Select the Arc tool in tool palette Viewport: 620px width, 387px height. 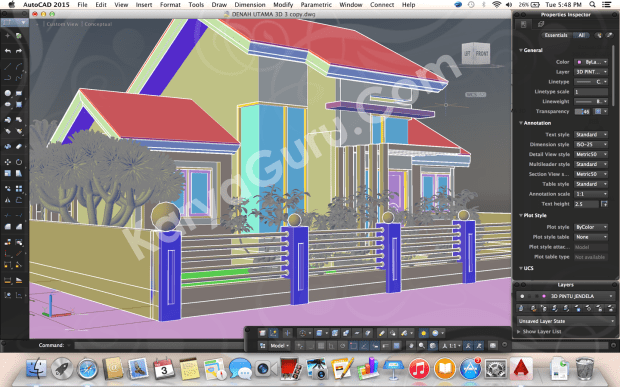coord(19,67)
